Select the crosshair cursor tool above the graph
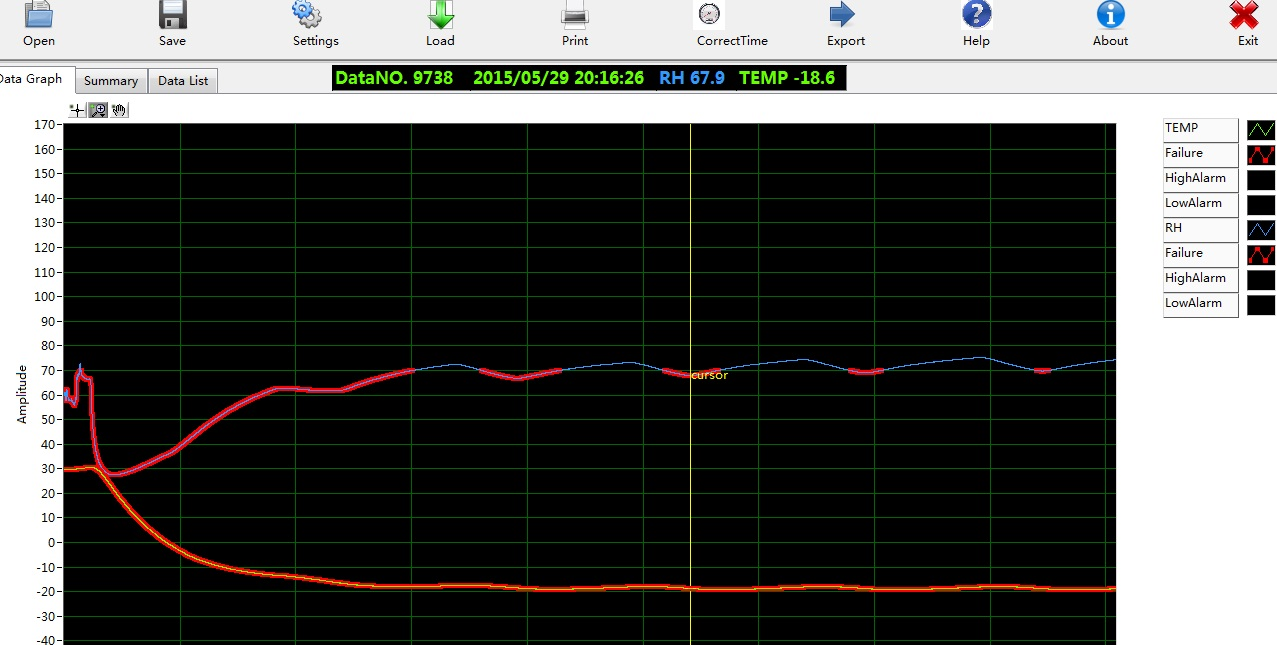 point(77,110)
